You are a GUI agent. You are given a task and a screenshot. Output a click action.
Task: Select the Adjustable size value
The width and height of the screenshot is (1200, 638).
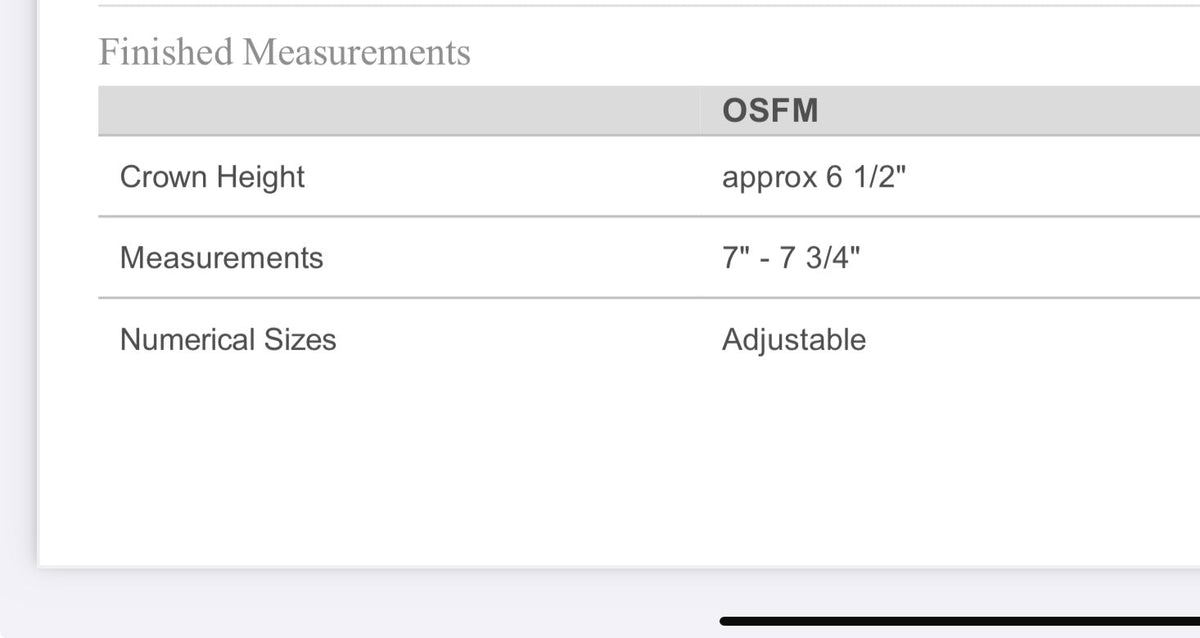click(794, 340)
